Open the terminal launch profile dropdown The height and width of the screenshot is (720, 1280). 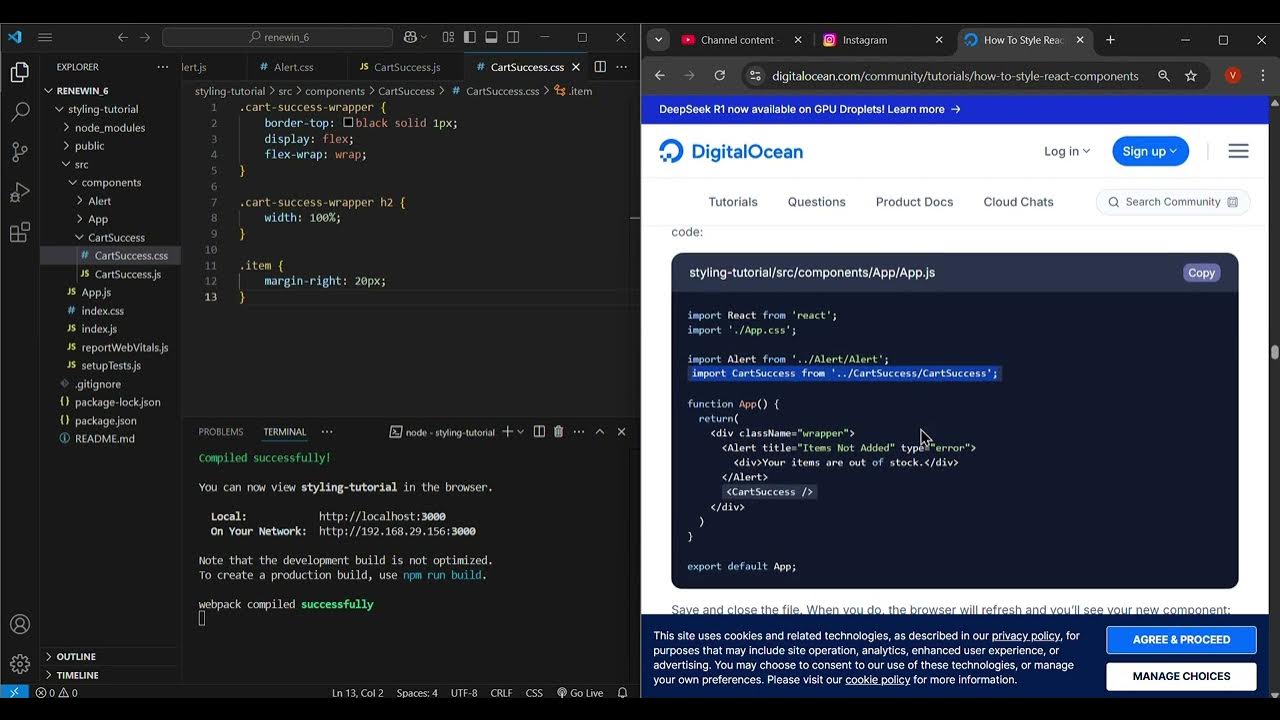(520, 432)
